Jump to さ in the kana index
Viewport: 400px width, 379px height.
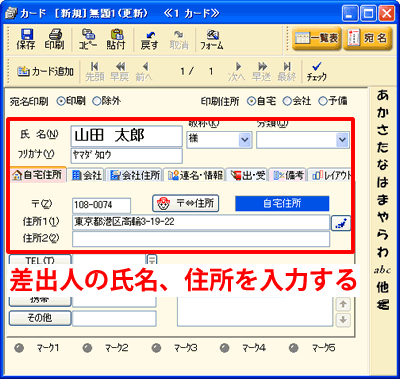coord(383,130)
